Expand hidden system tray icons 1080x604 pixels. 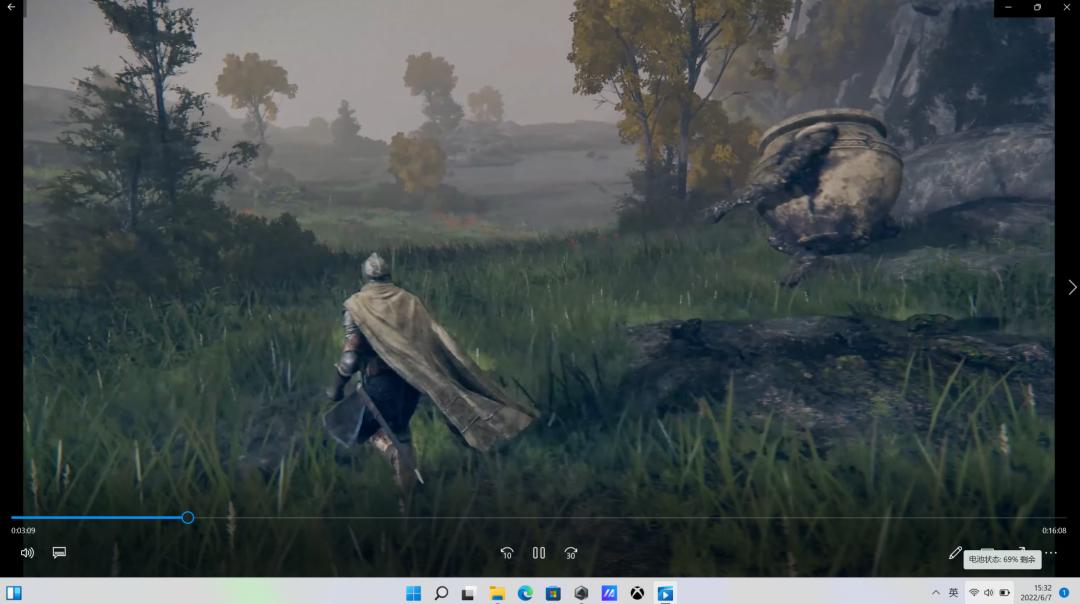pos(935,593)
